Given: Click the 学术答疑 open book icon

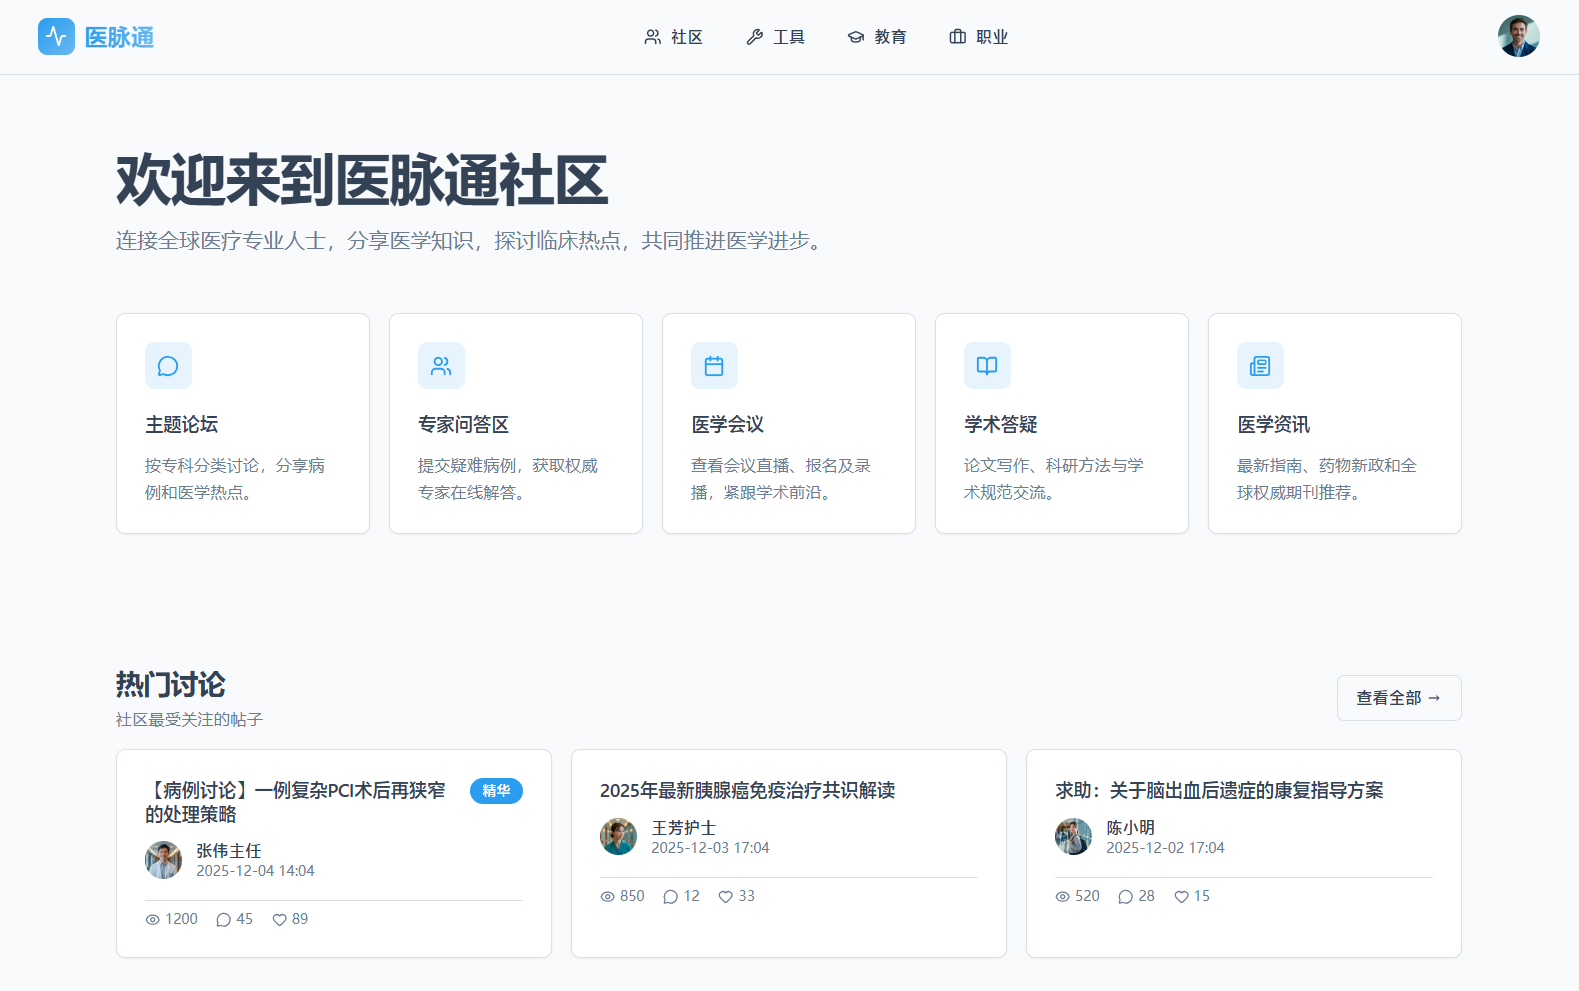Looking at the screenshot, I should tap(987, 366).
